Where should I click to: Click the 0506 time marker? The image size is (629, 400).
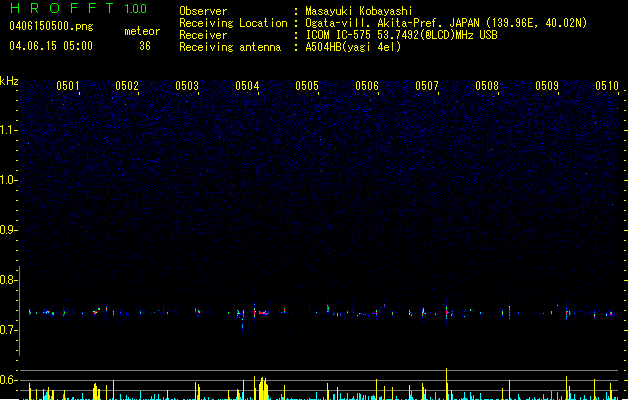(x=367, y=86)
